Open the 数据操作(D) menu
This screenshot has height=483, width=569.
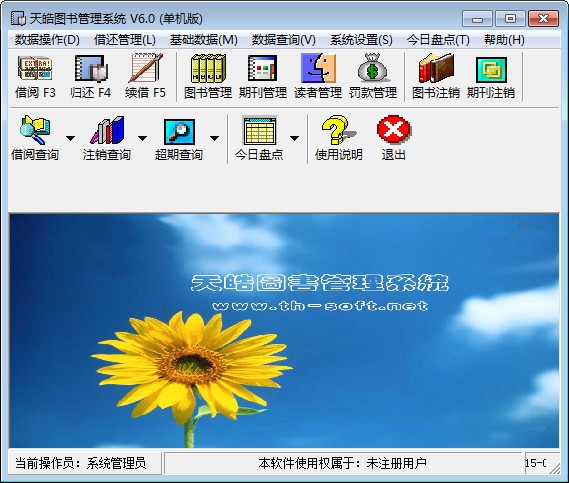click(x=47, y=40)
